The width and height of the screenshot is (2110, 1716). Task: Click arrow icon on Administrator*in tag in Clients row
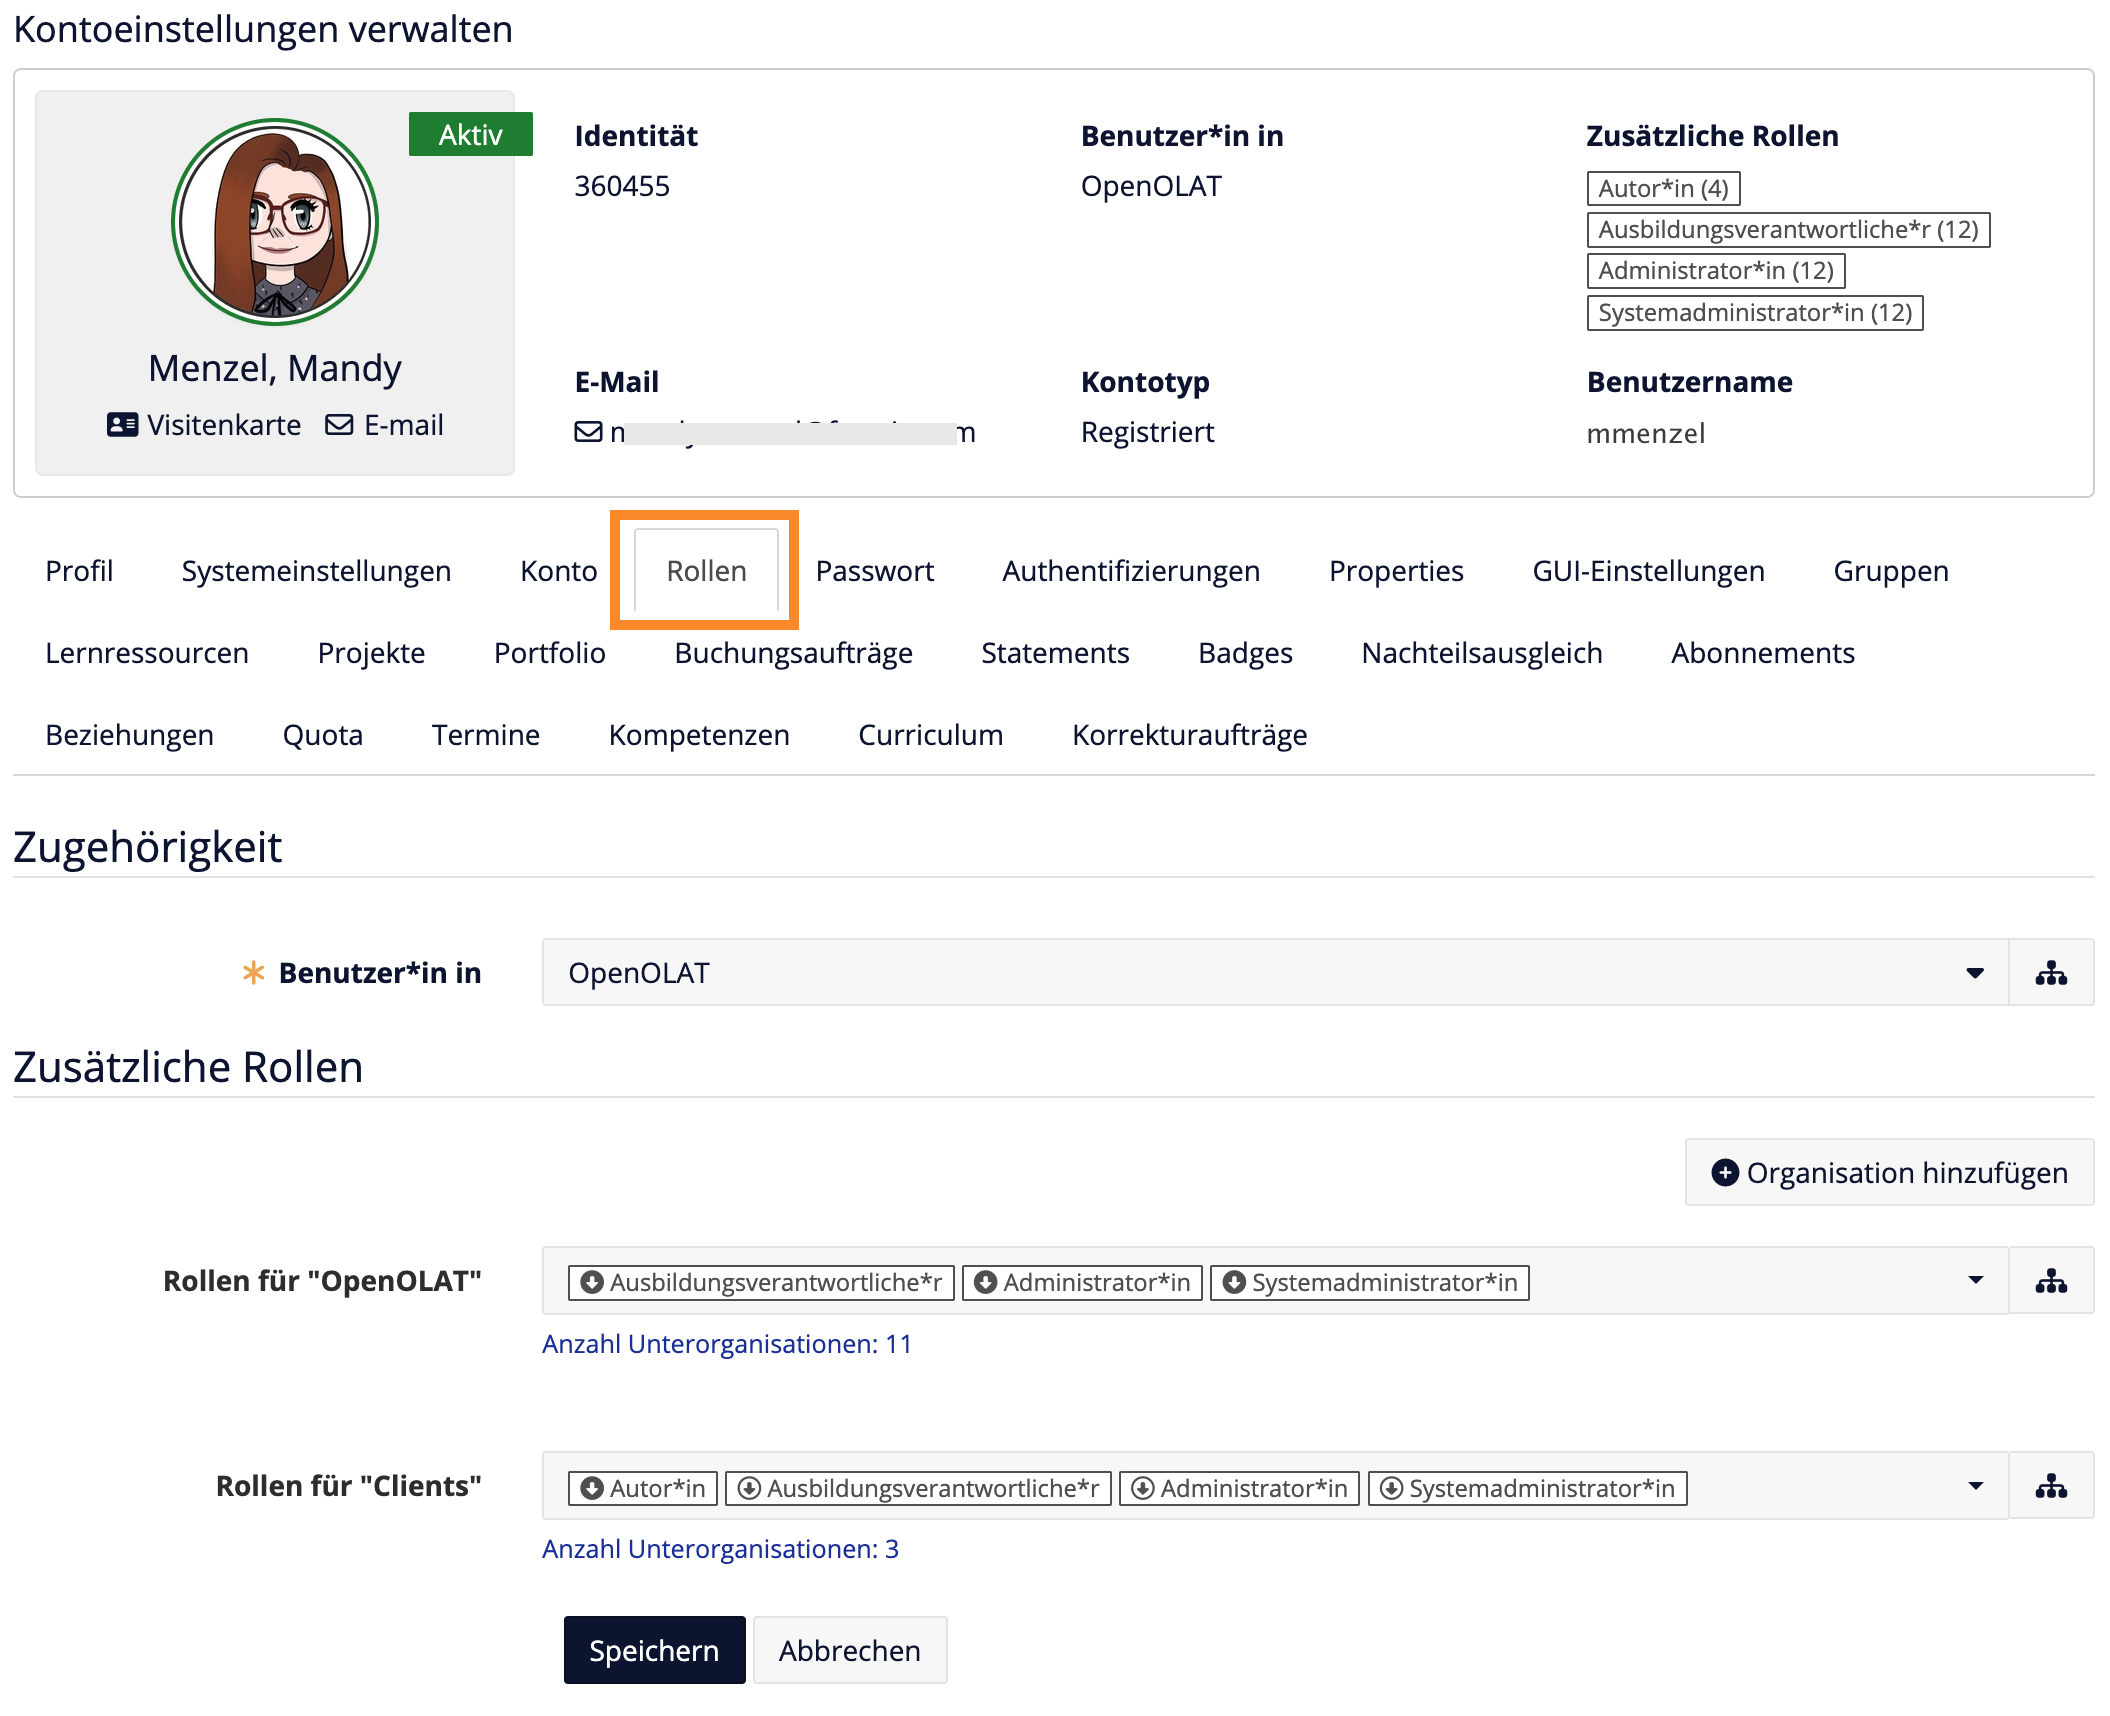(1142, 1488)
